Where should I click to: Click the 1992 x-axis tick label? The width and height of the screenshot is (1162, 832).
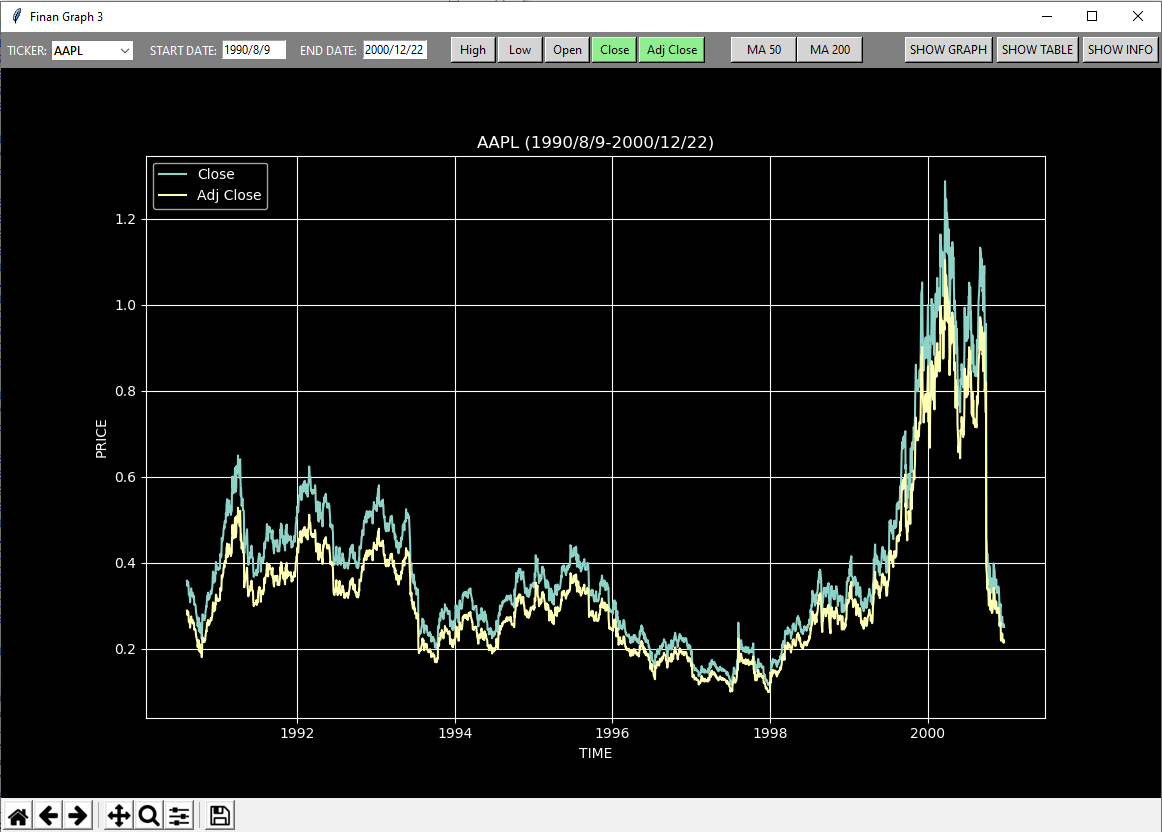(x=297, y=733)
